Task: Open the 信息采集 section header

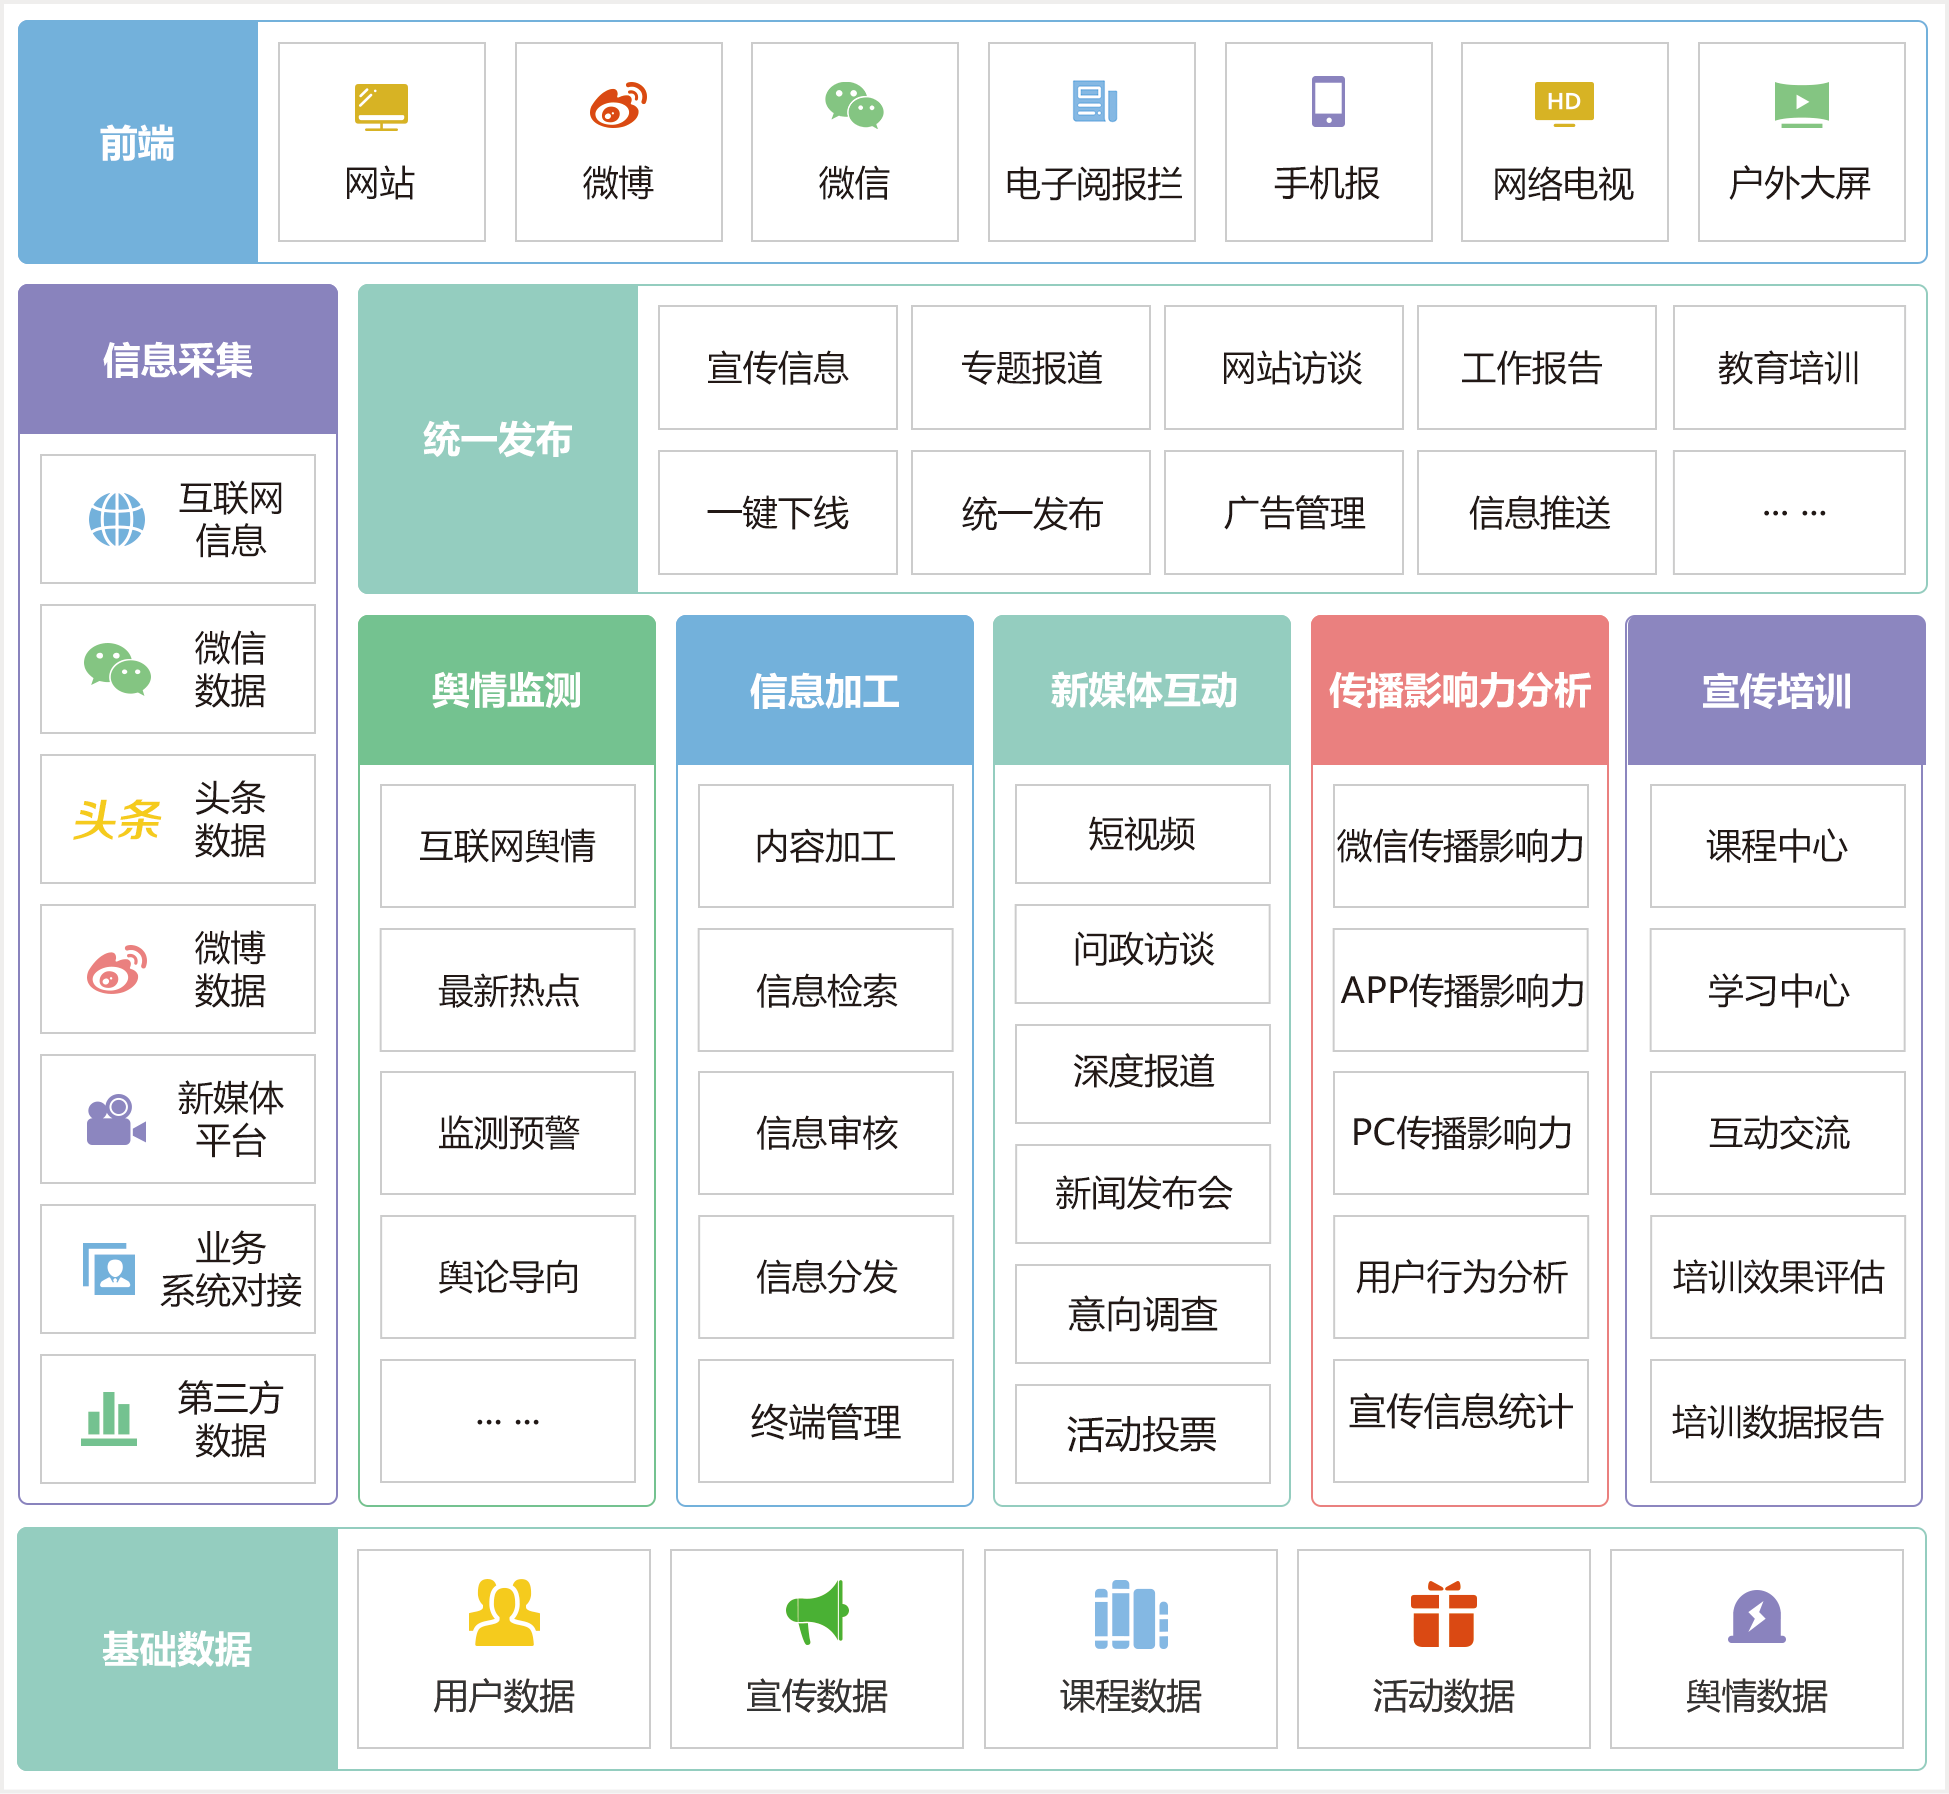Action: 178,360
